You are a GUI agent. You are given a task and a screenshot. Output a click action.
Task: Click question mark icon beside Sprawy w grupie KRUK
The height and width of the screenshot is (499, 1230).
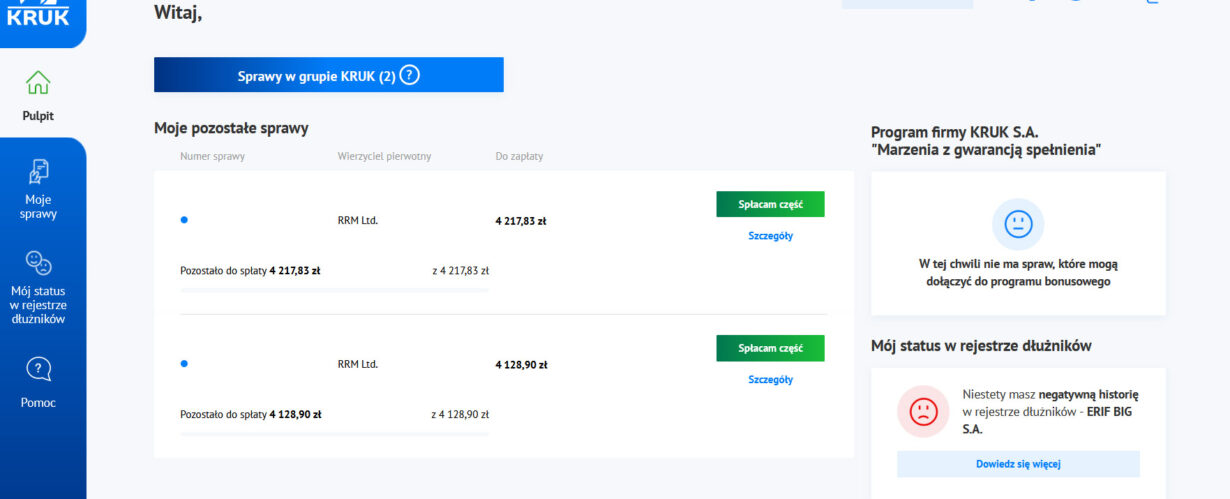click(409, 75)
